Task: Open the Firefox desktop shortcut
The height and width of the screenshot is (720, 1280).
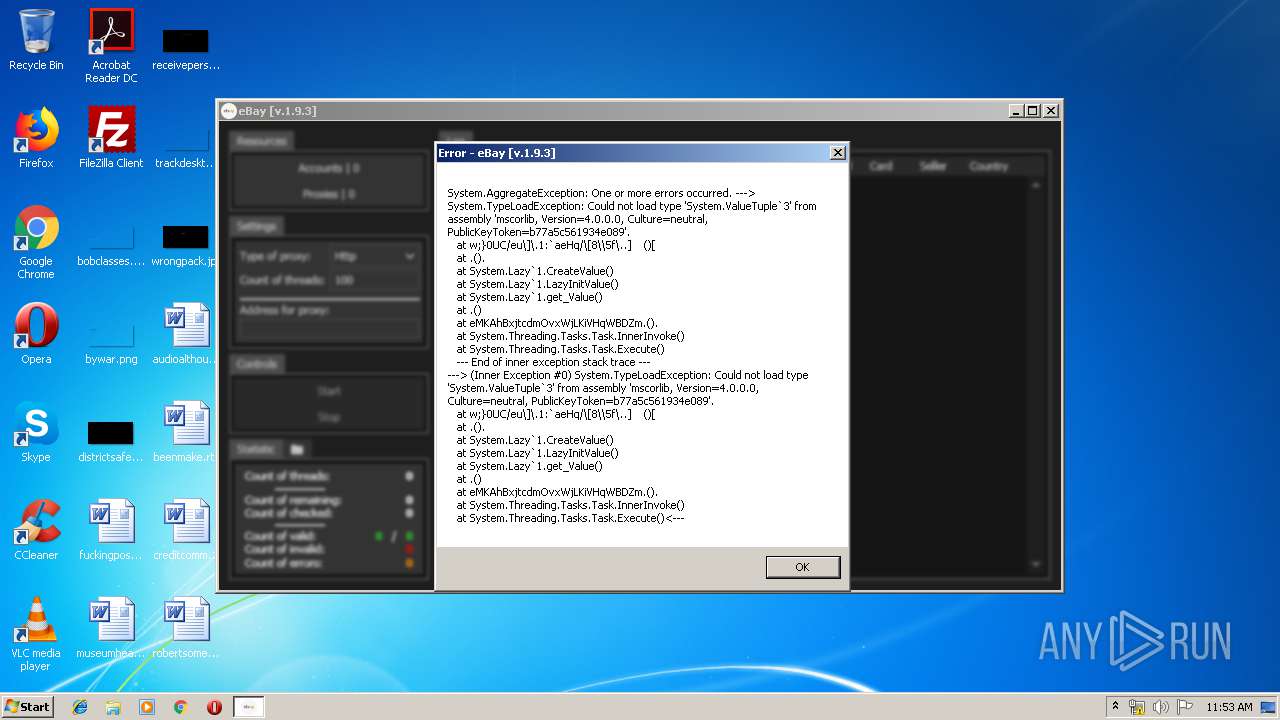Action: click(x=36, y=138)
